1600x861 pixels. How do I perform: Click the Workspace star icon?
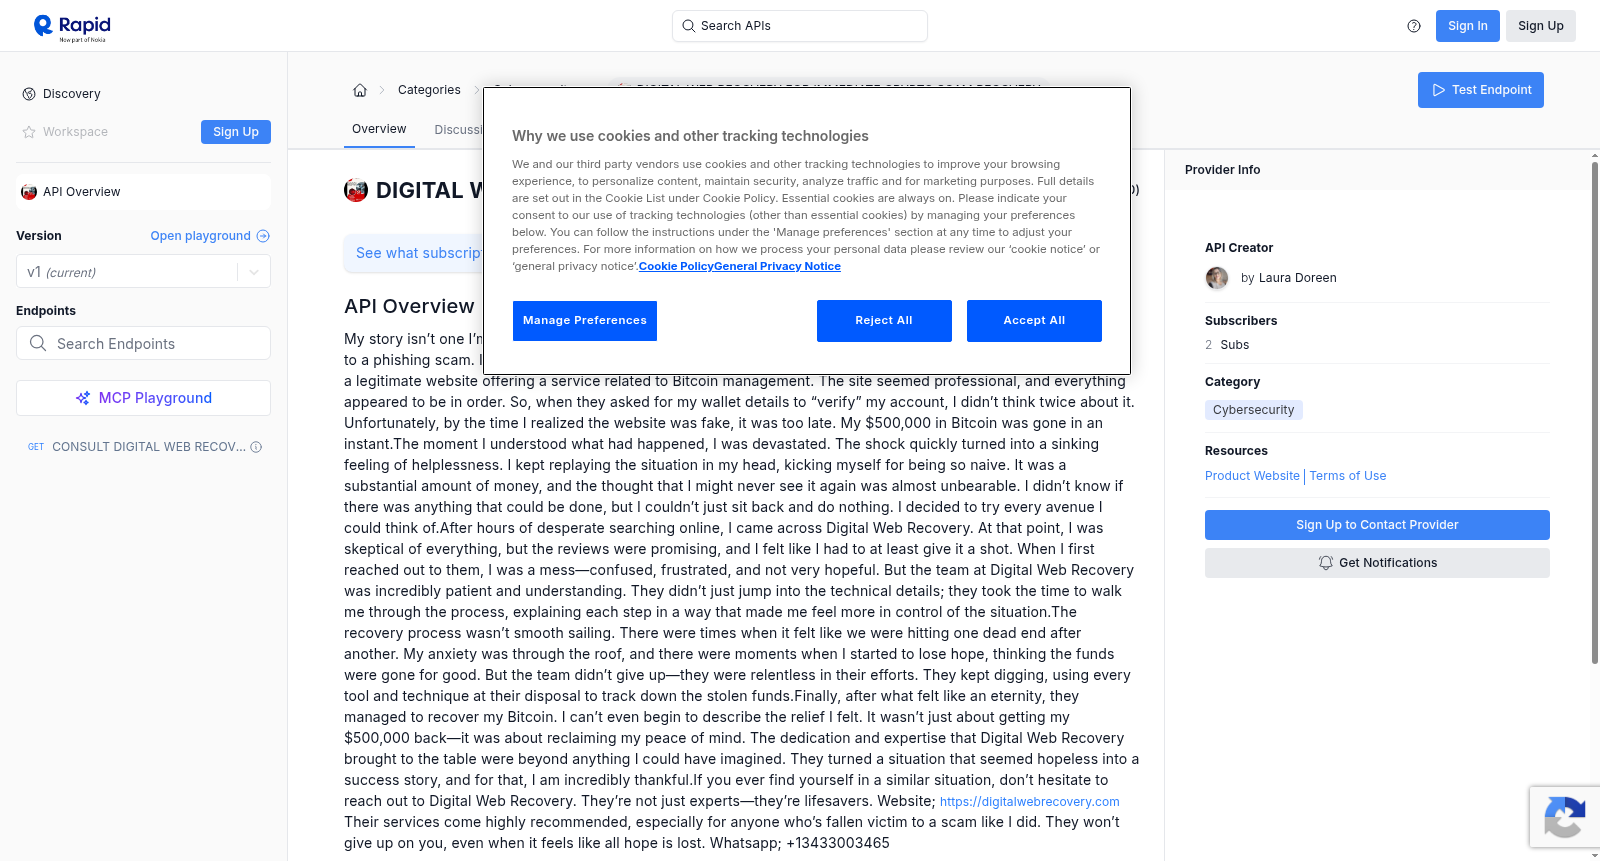(29, 132)
